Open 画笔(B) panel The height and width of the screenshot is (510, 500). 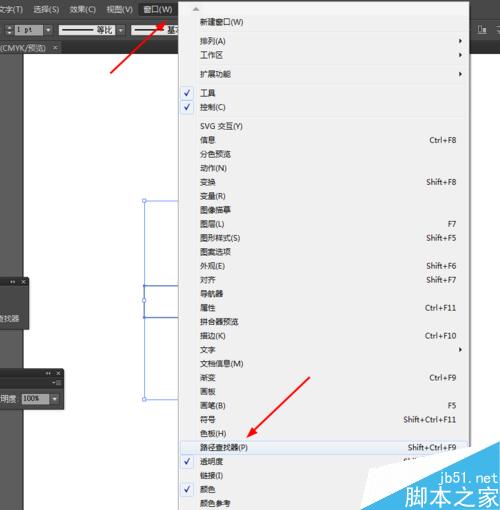[x=324, y=406]
